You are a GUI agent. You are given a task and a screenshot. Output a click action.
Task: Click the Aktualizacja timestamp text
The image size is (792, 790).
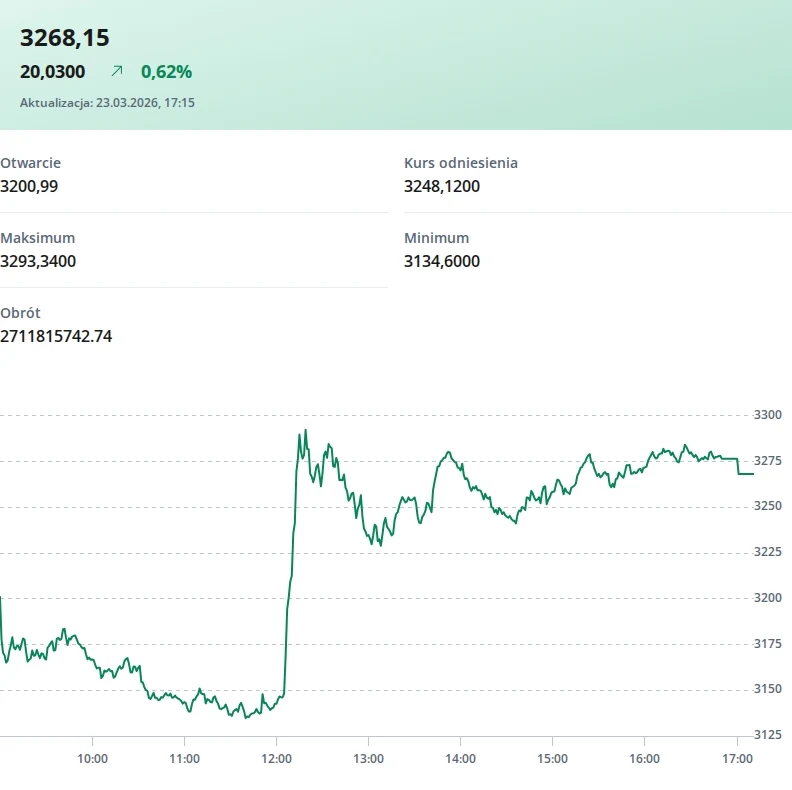pos(107,103)
